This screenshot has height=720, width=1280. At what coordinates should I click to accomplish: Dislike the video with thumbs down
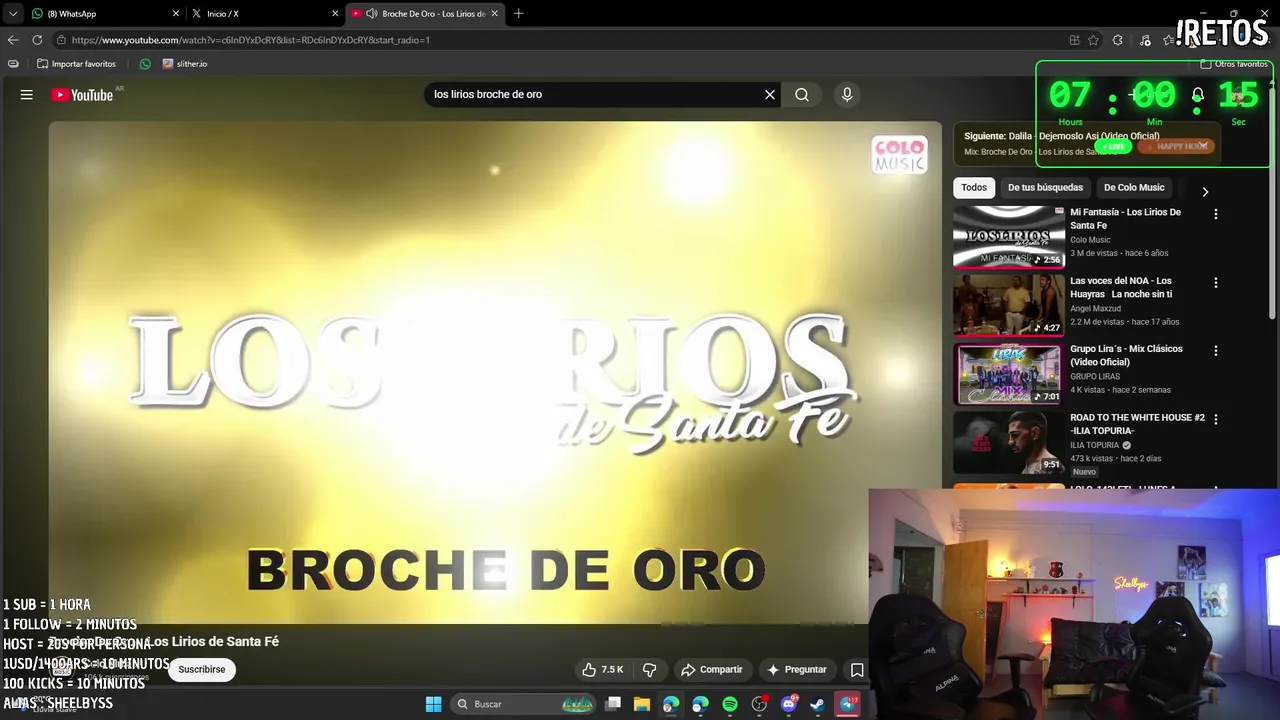coord(649,670)
